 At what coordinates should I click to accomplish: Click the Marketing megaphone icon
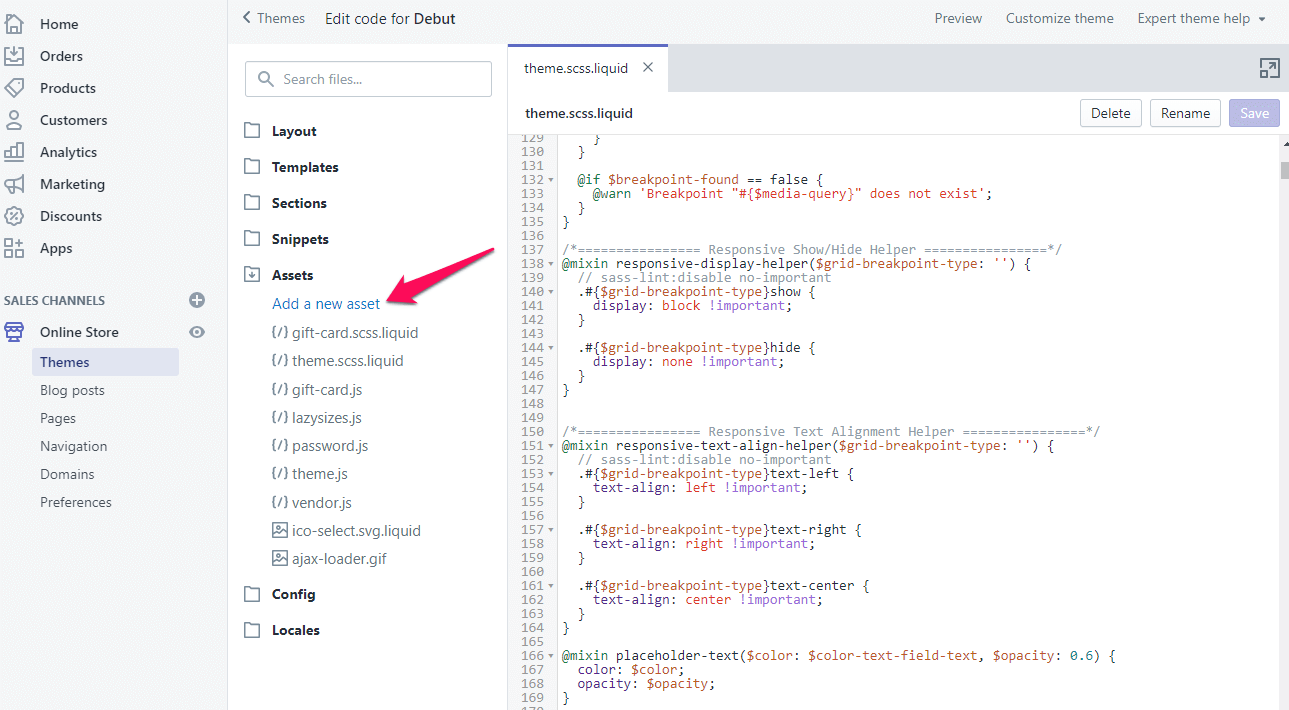point(14,184)
